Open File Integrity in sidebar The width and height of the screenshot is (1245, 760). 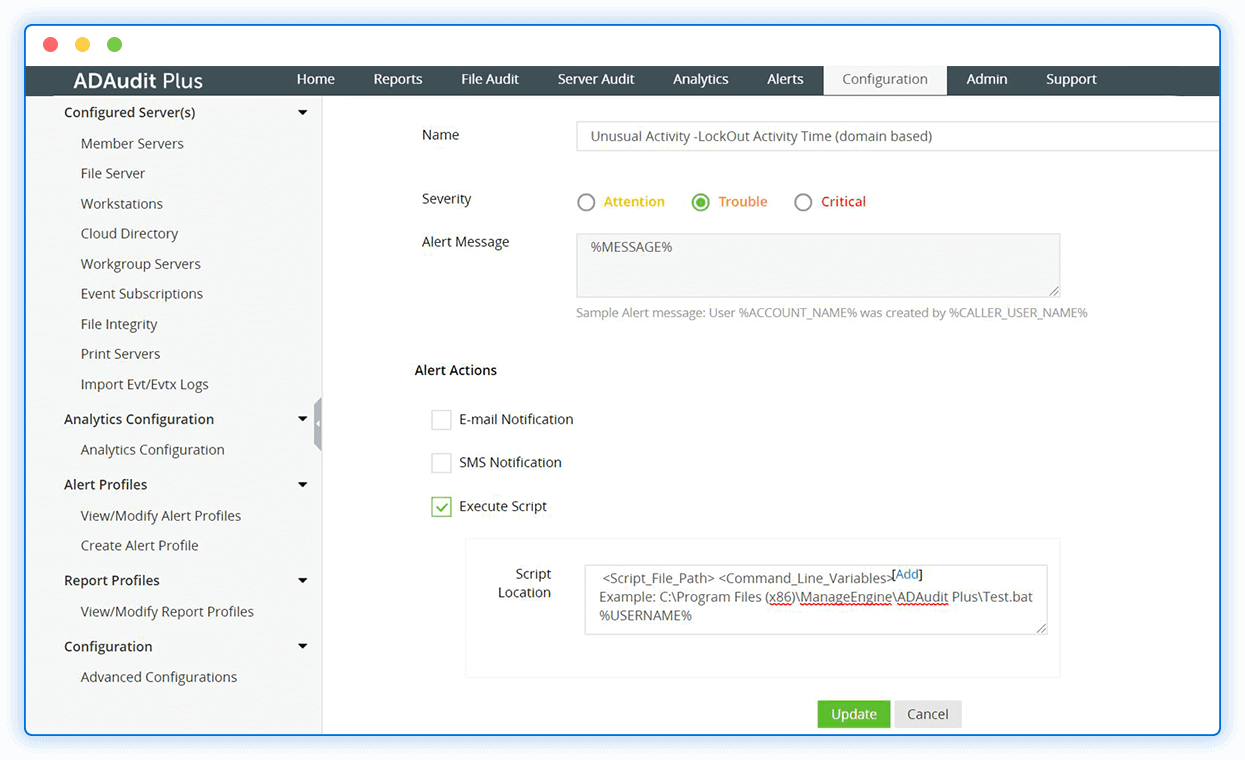tap(119, 324)
